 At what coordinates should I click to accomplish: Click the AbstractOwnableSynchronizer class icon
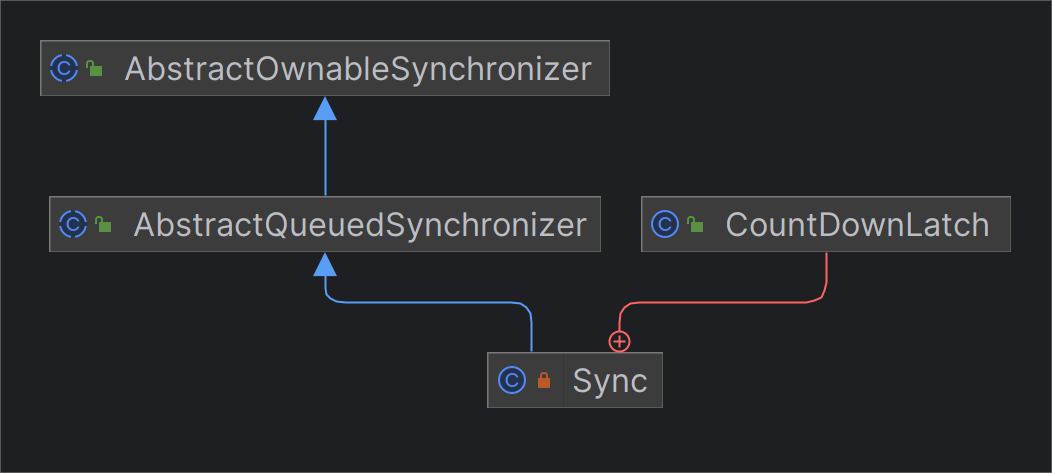pyautogui.click(x=64, y=68)
